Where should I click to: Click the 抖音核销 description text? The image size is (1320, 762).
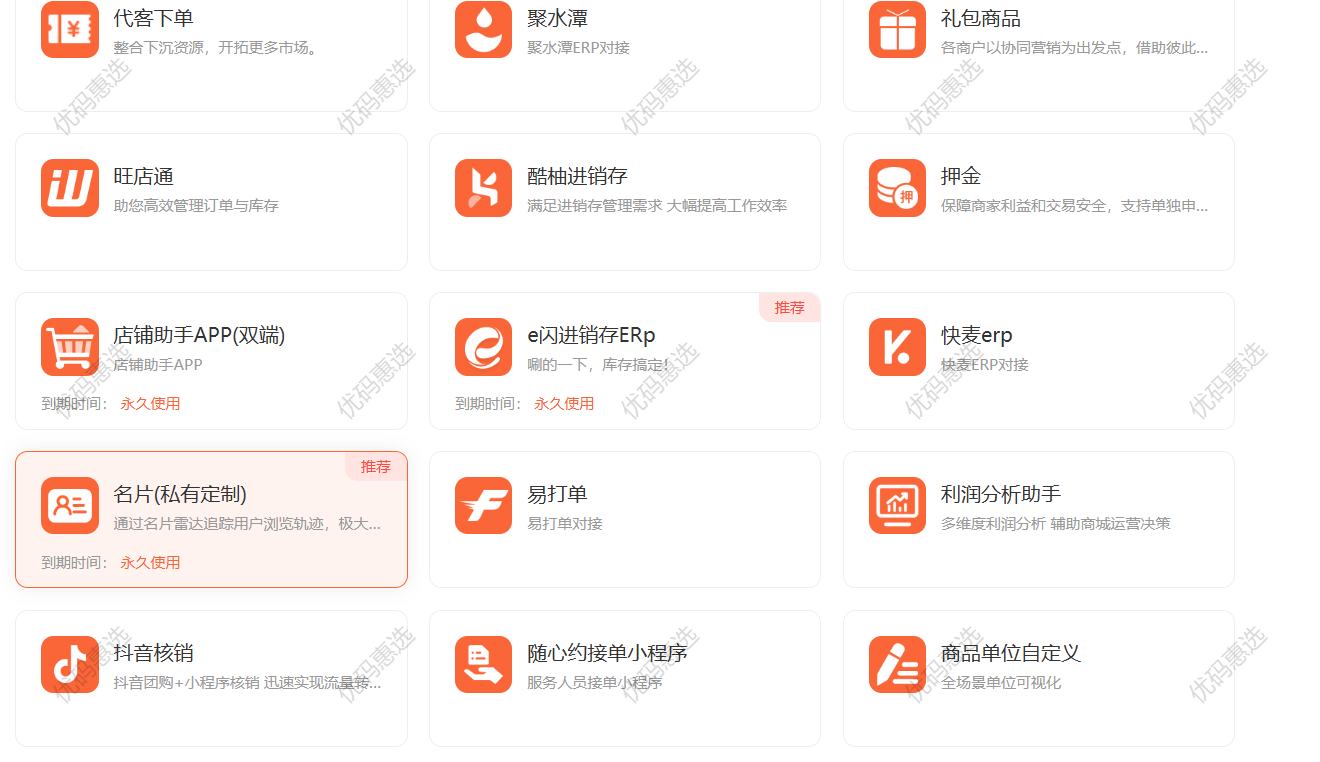247,683
